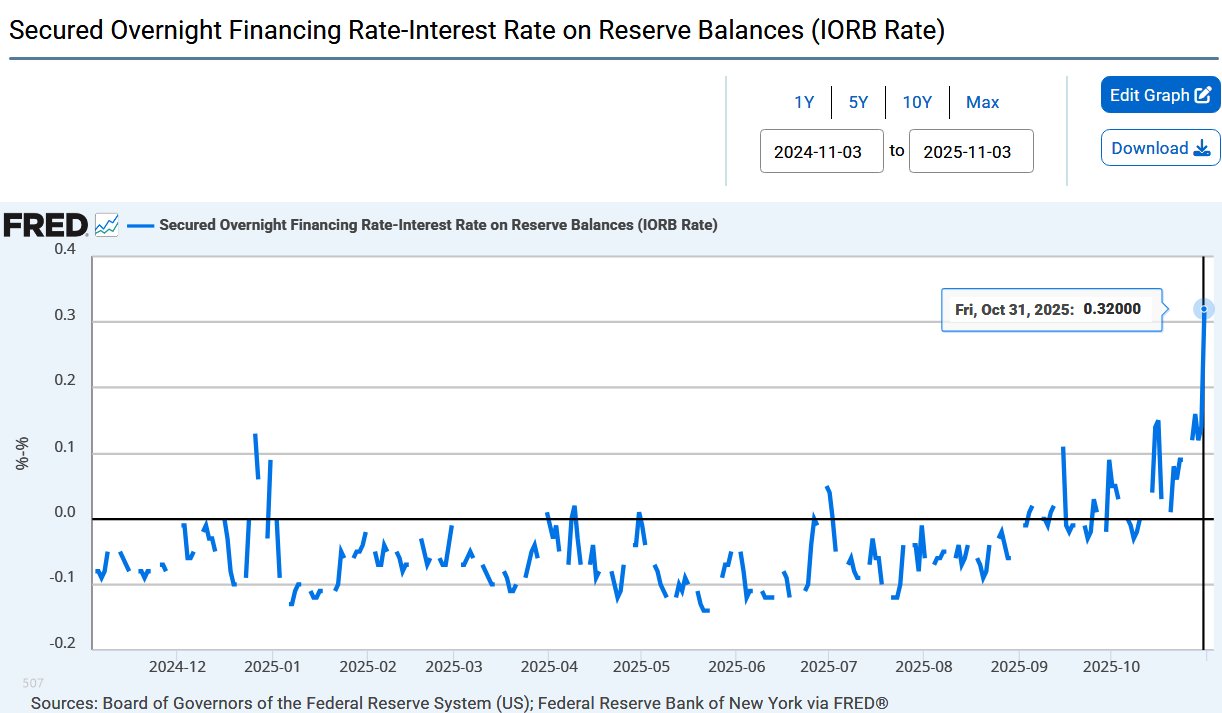1222x713 pixels.
Task: Click the blue line swatch in legend
Action: (140, 225)
